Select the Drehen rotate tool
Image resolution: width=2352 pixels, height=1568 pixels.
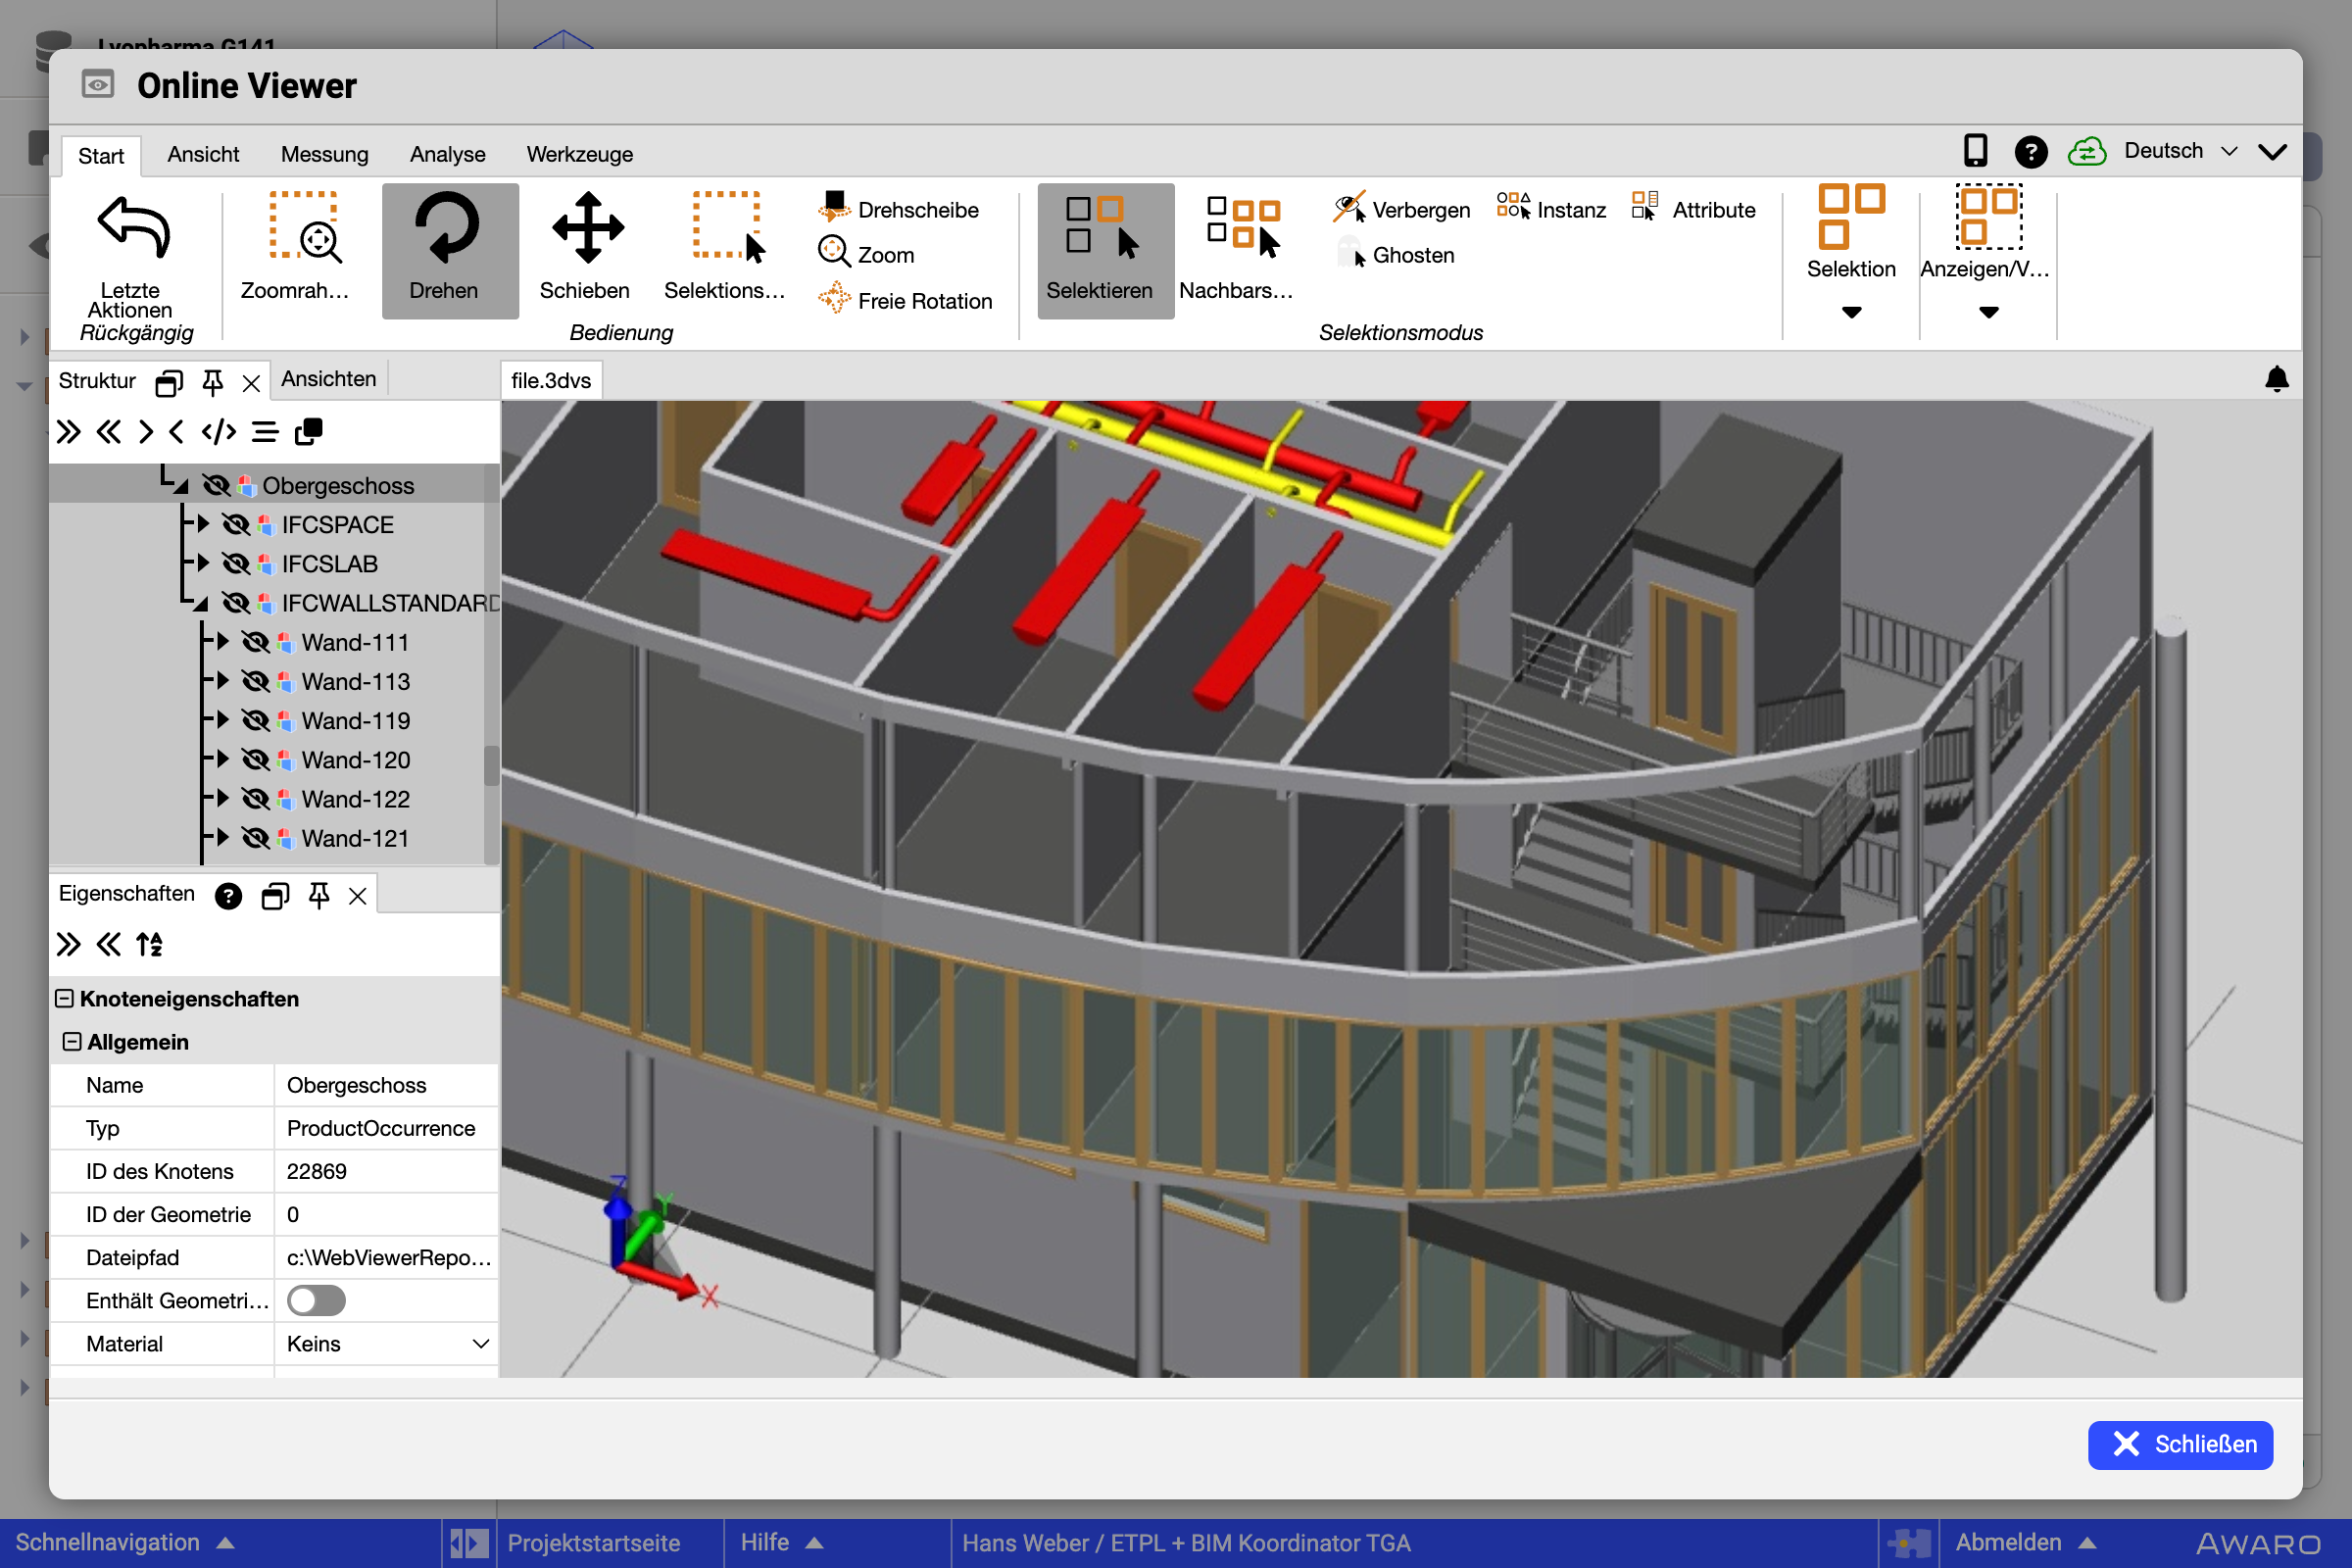pyautogui.click(x=449, y=250)
